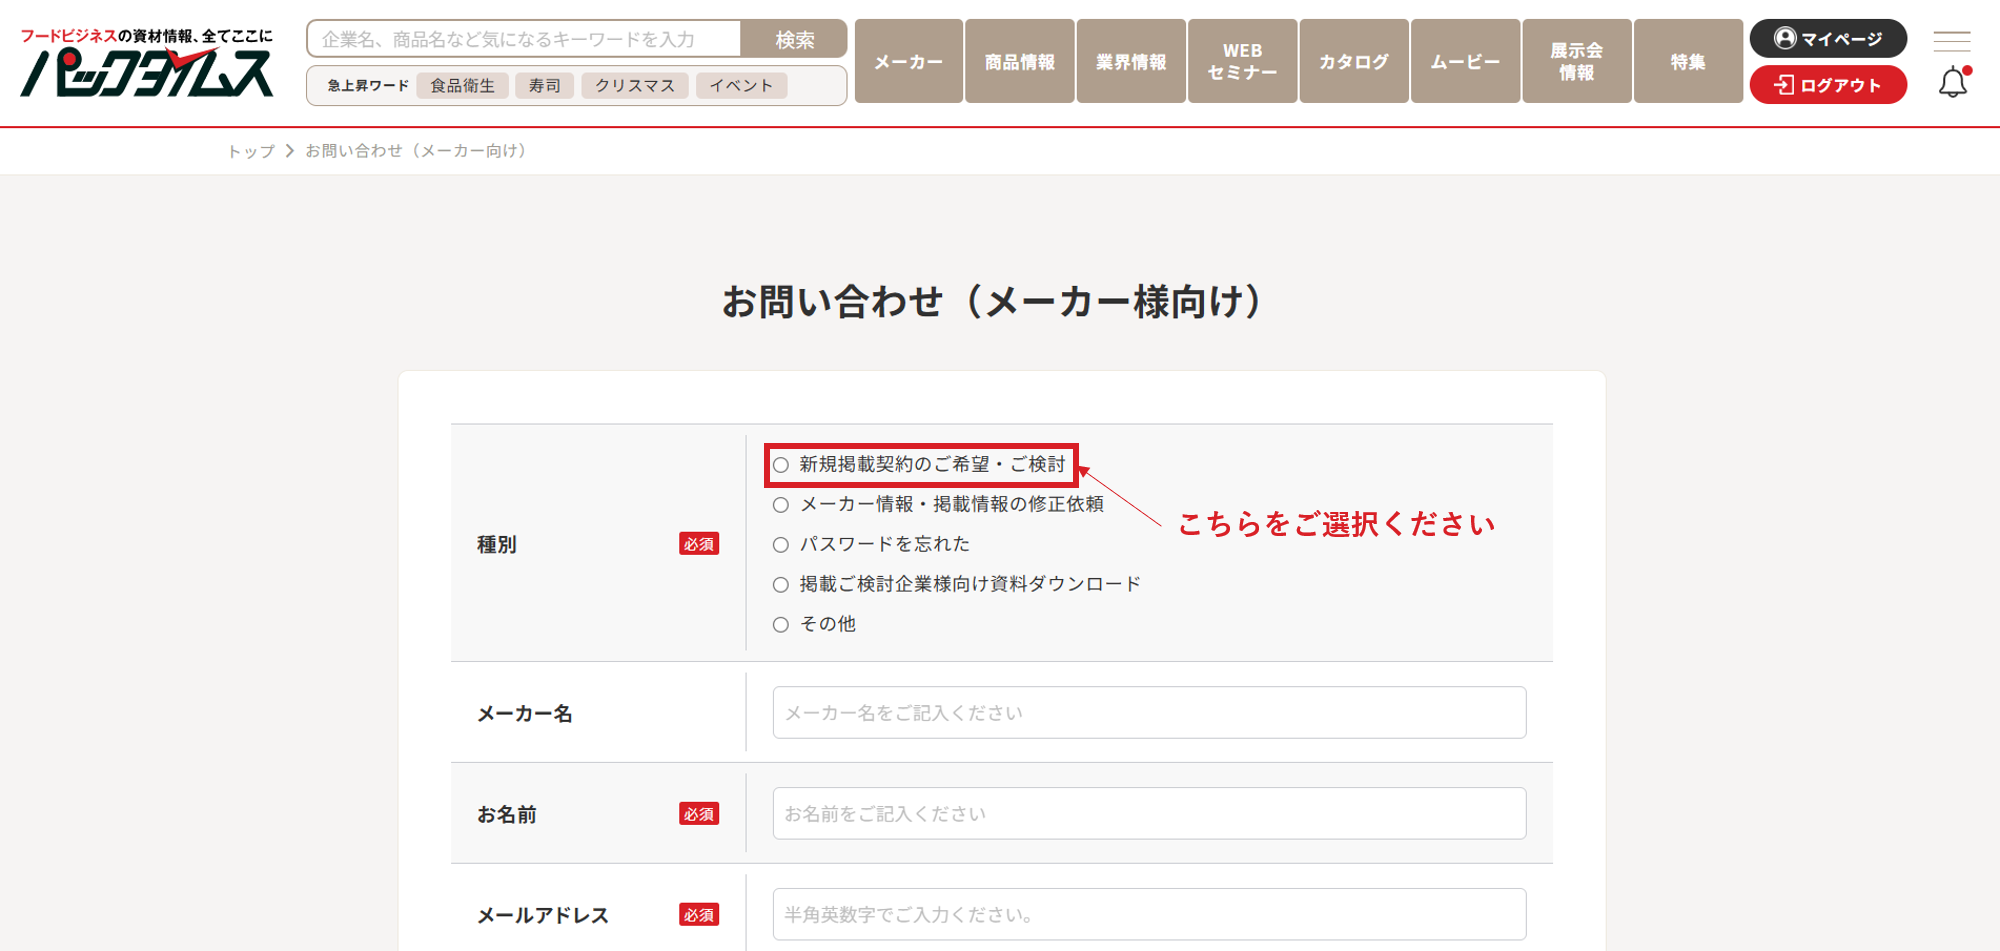This screenshot has width=2000, height=951.
Task: Open the メーカー navigation menu
Action: click(908, 62)
